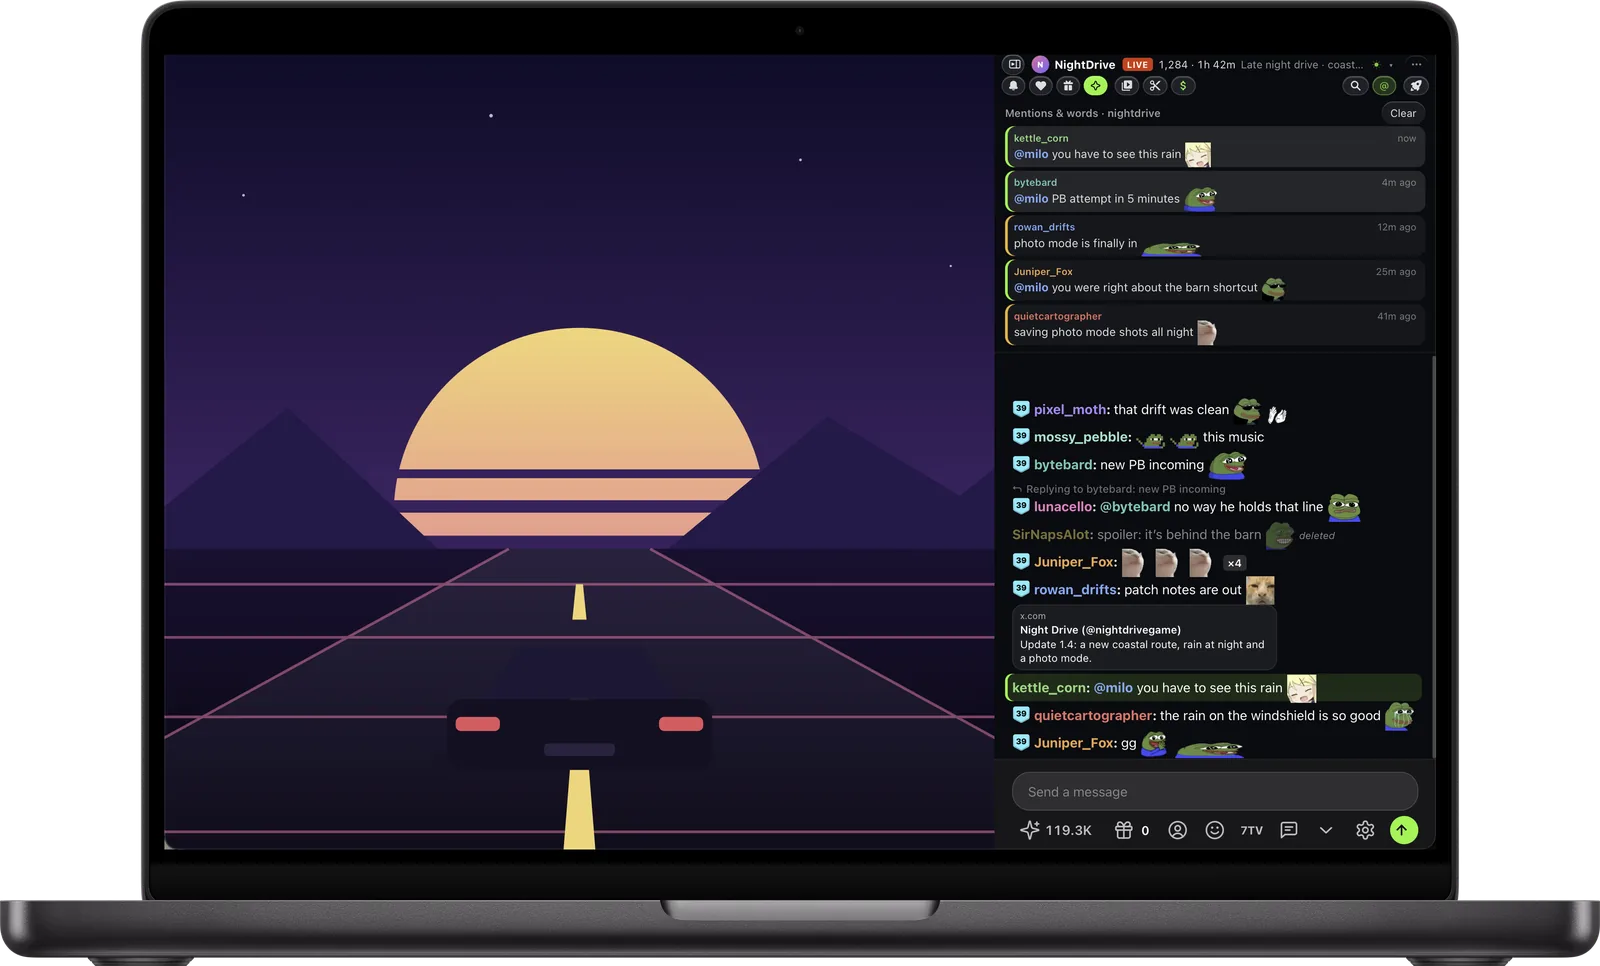The image size is (1600, 966).
Task: Click the heart follow icon
Action: coord(1041,86)
